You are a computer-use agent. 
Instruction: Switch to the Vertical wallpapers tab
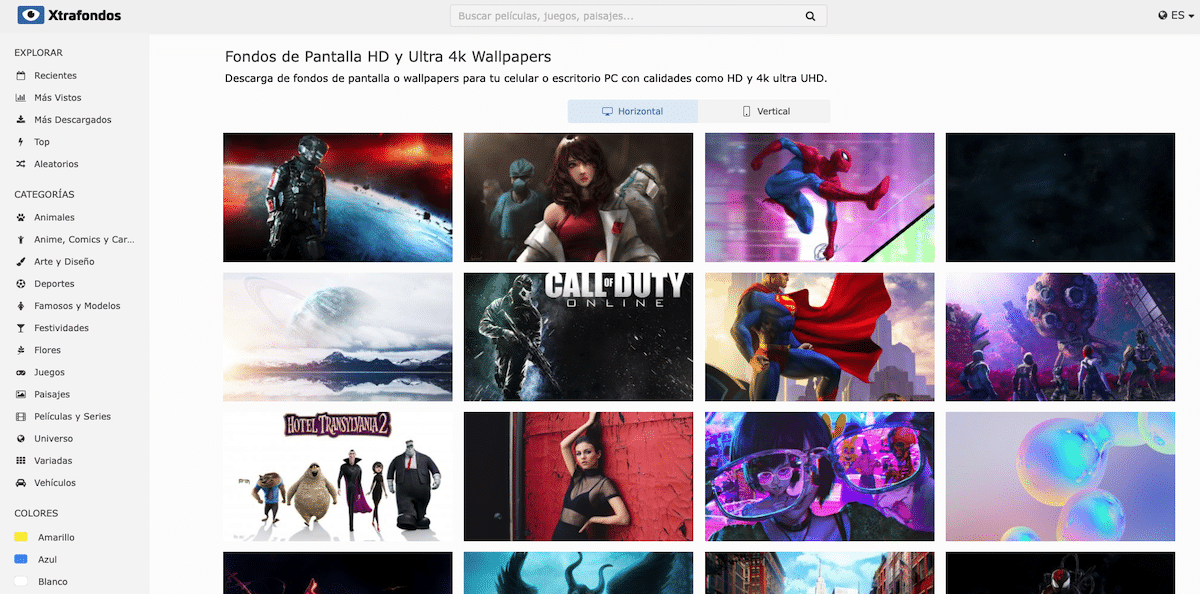[765, 111]
